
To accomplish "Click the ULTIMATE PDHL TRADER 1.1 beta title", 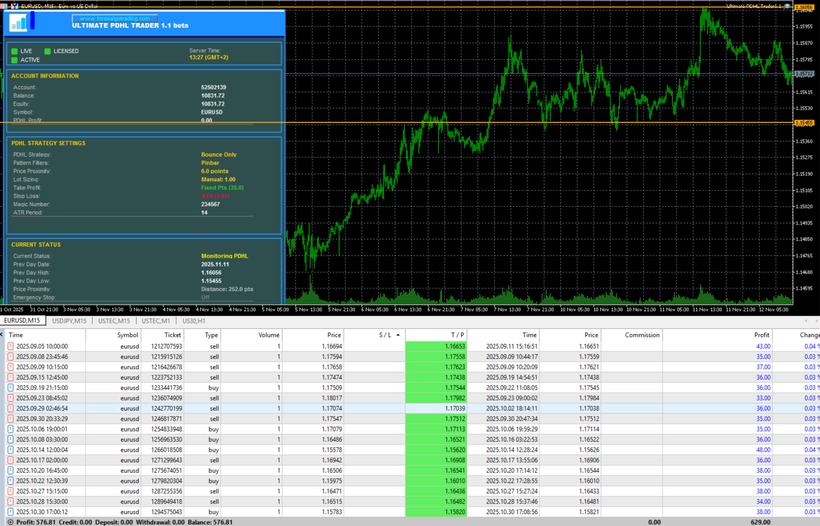I will (130, 25).
